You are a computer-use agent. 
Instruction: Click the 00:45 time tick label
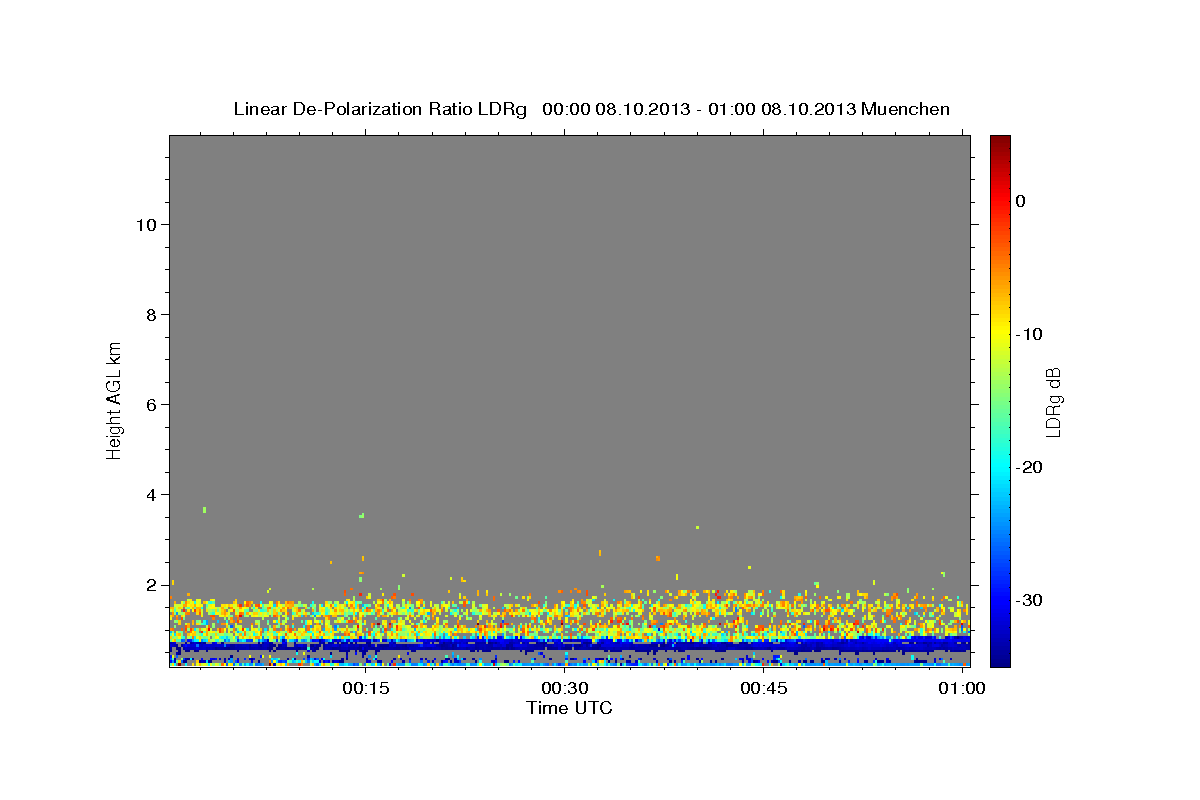click(765, 689)
